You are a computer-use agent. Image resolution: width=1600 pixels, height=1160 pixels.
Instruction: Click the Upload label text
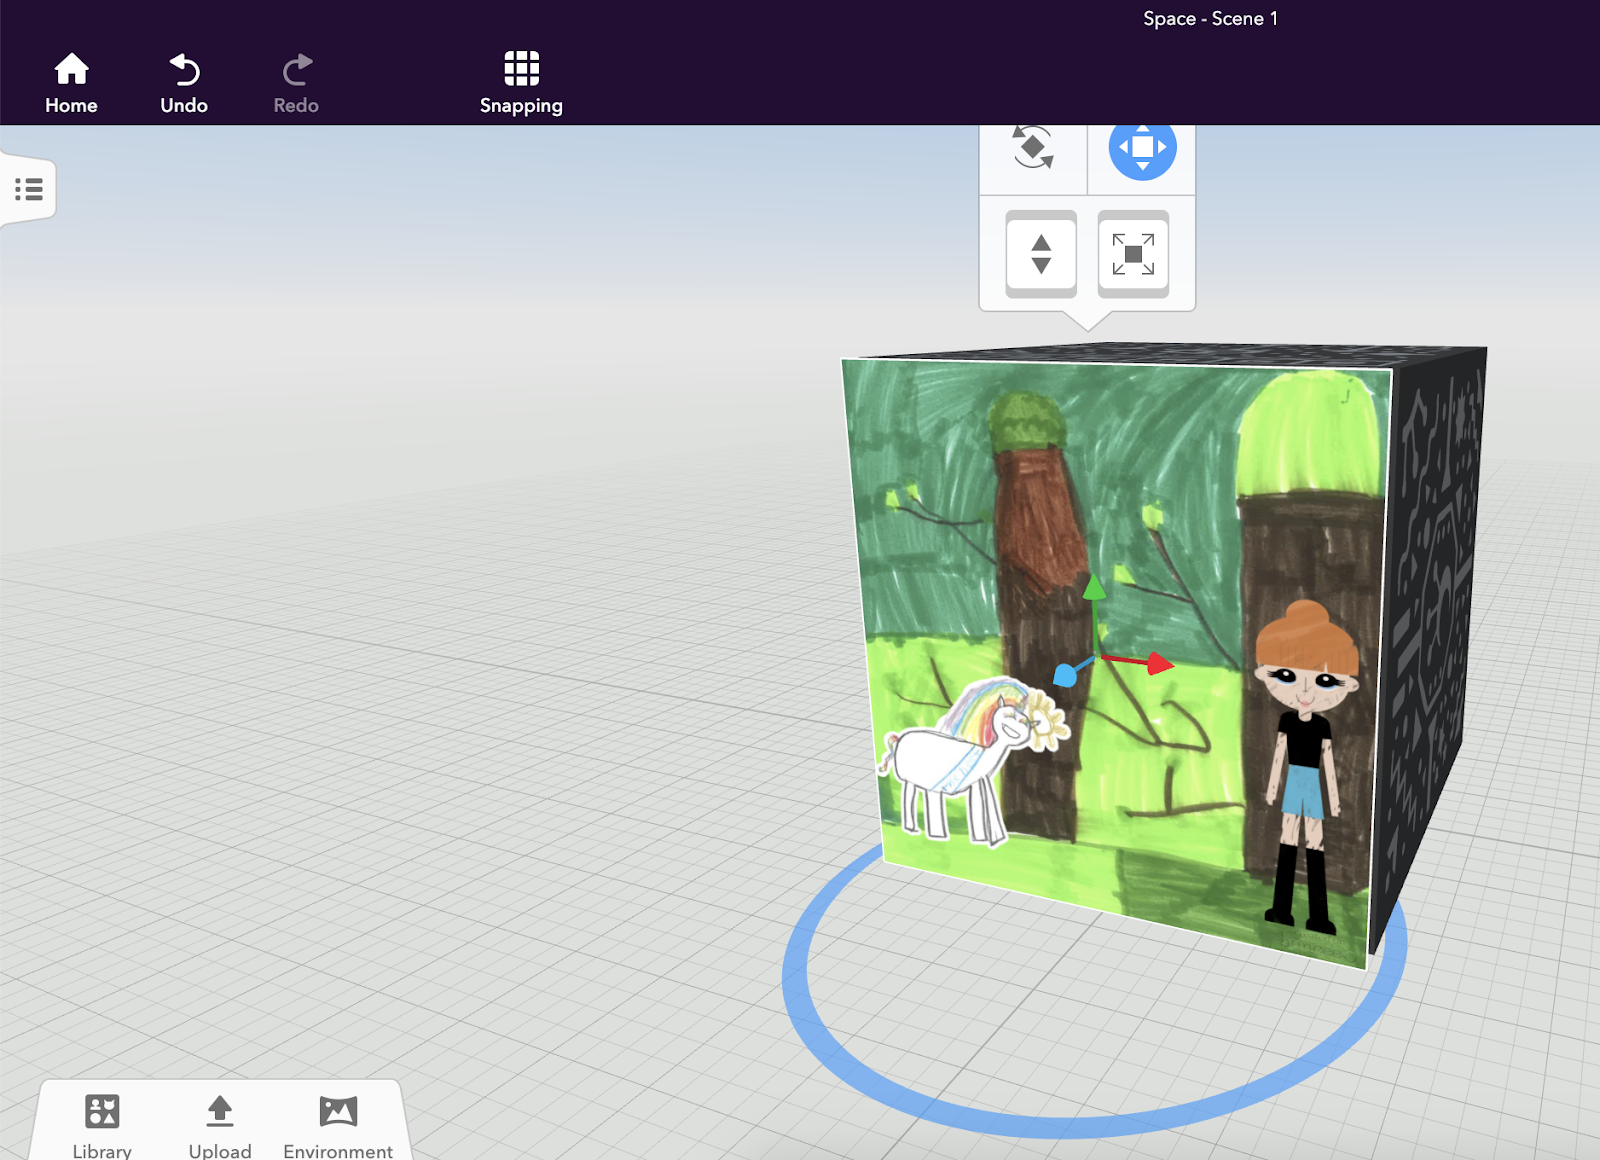coord(219,1148)
